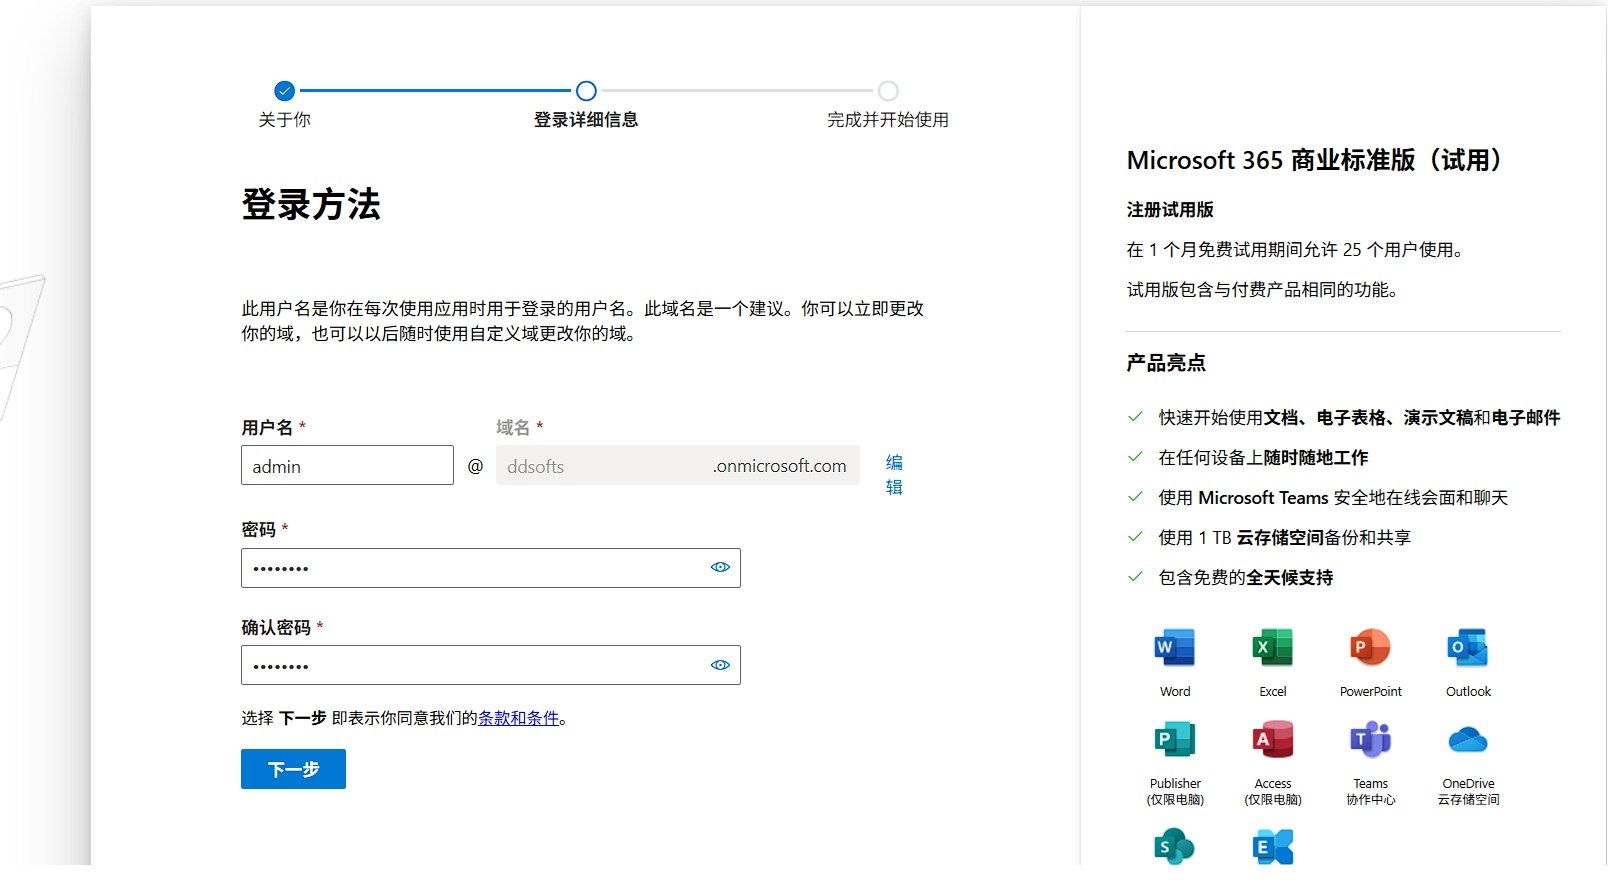Click the Access app icon
The image size is (1621, 880).
tap(1272, 740)
